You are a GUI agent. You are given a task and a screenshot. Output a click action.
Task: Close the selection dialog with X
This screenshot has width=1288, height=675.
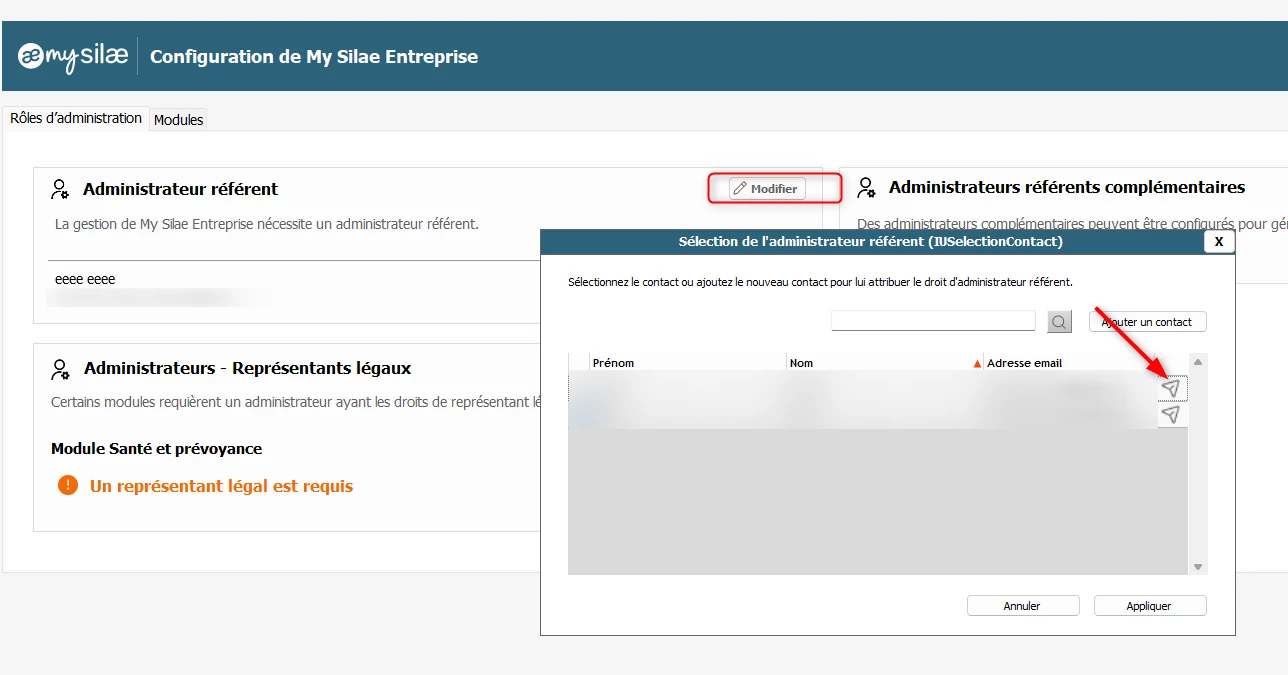[x=1219, y=242]
